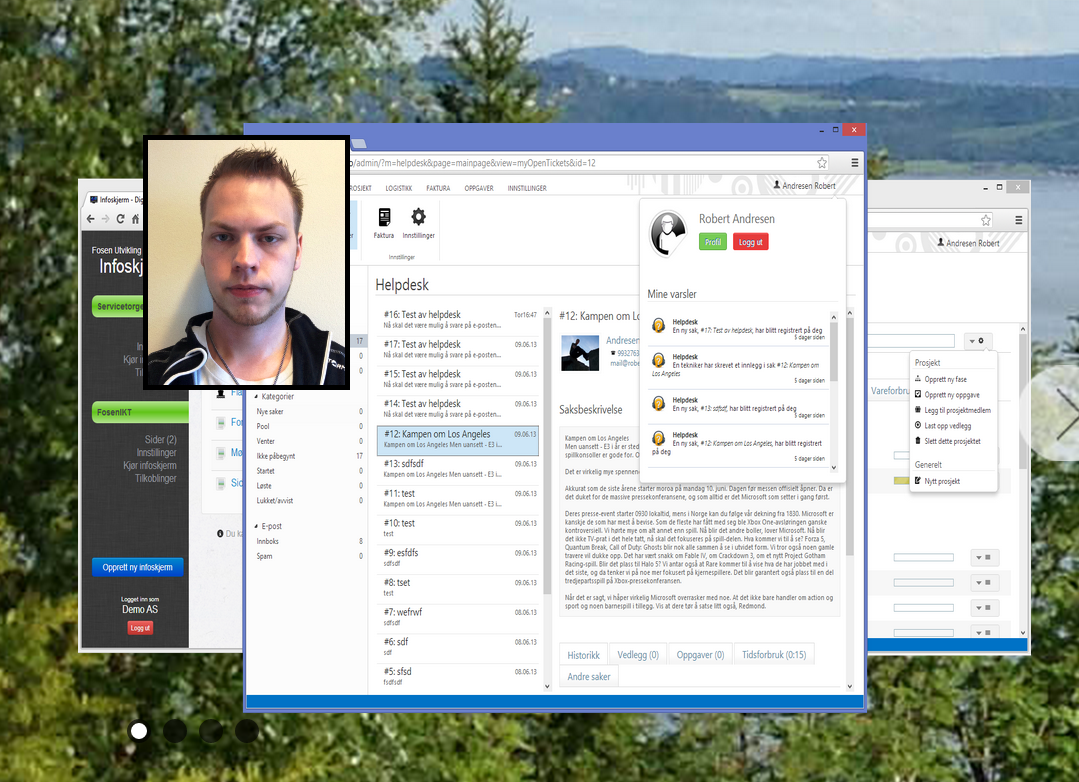
Task: Click the portrait photo thumbnail
Action: click(x=246, y=262)
